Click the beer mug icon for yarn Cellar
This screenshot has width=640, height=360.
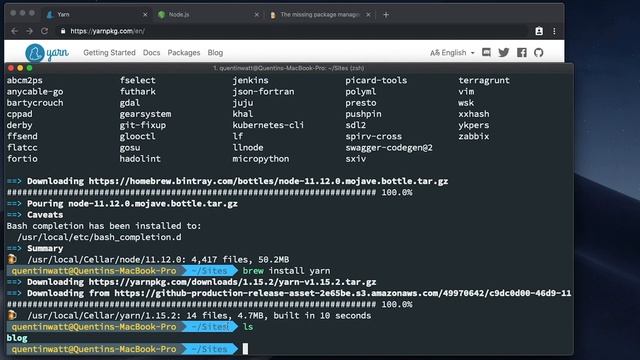pyautogui.click(x=12, y=315)
